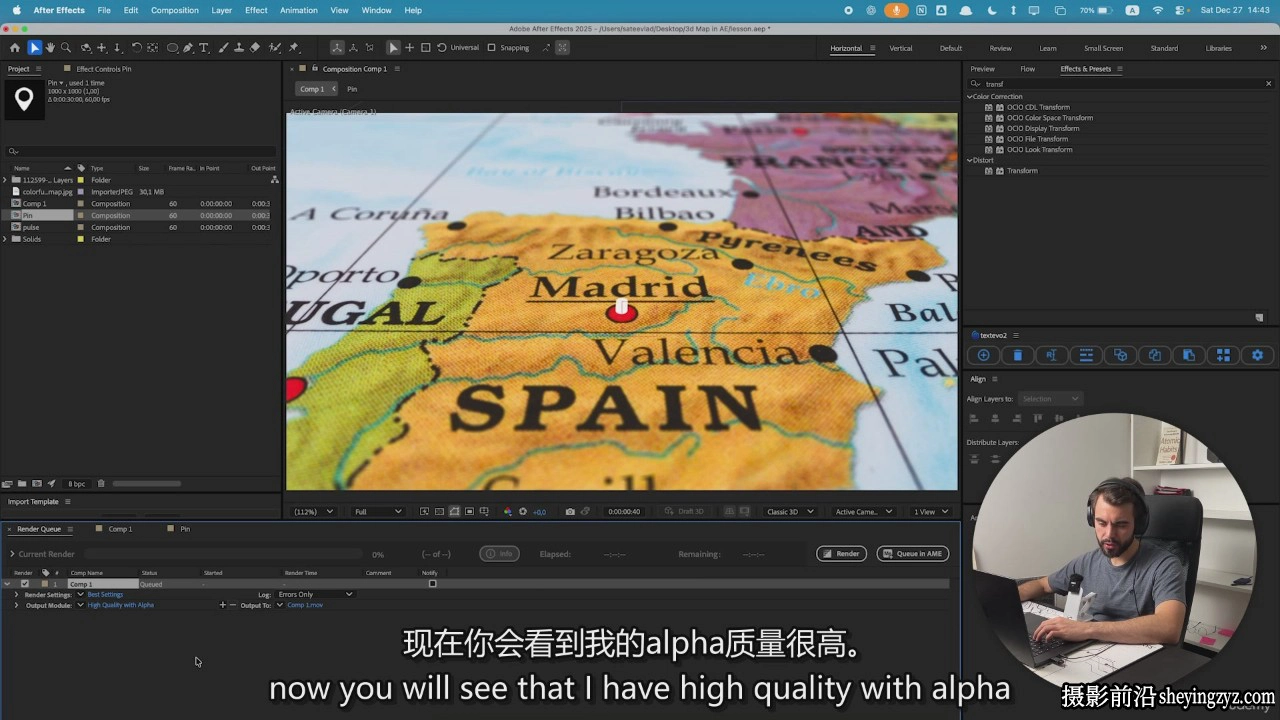Image resolution: width=1280 pixels, height=720 pixels.
Task: Toggle the Draft 3D button
Action: tap(685, 511)
